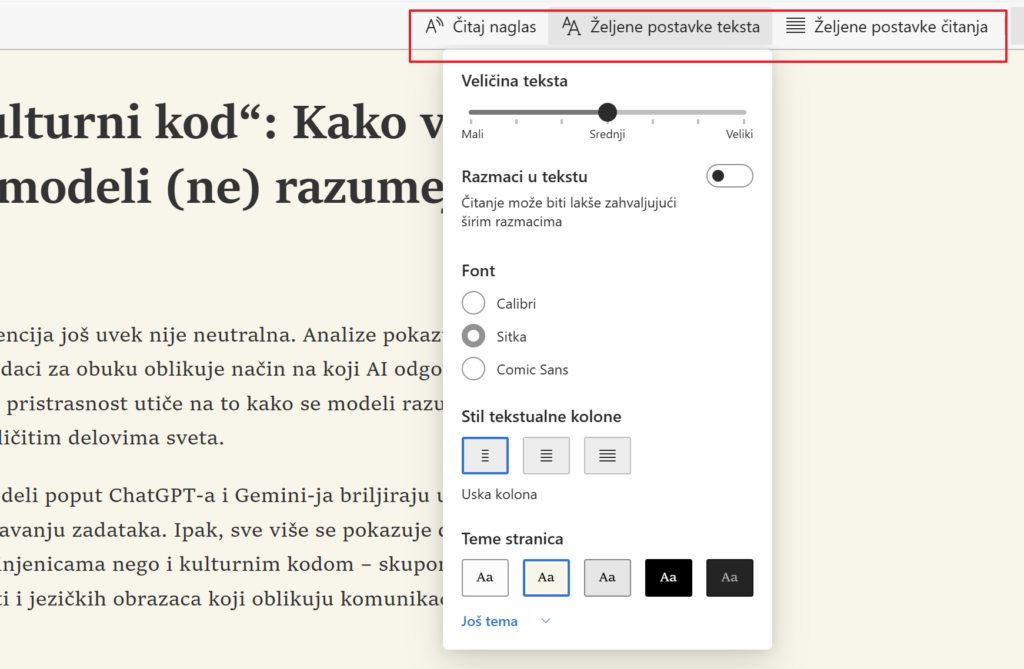Viewport: 1024px width, 669px height.
Task: Pick the Comic Sans font option
Action: click(x=474, y=369)
